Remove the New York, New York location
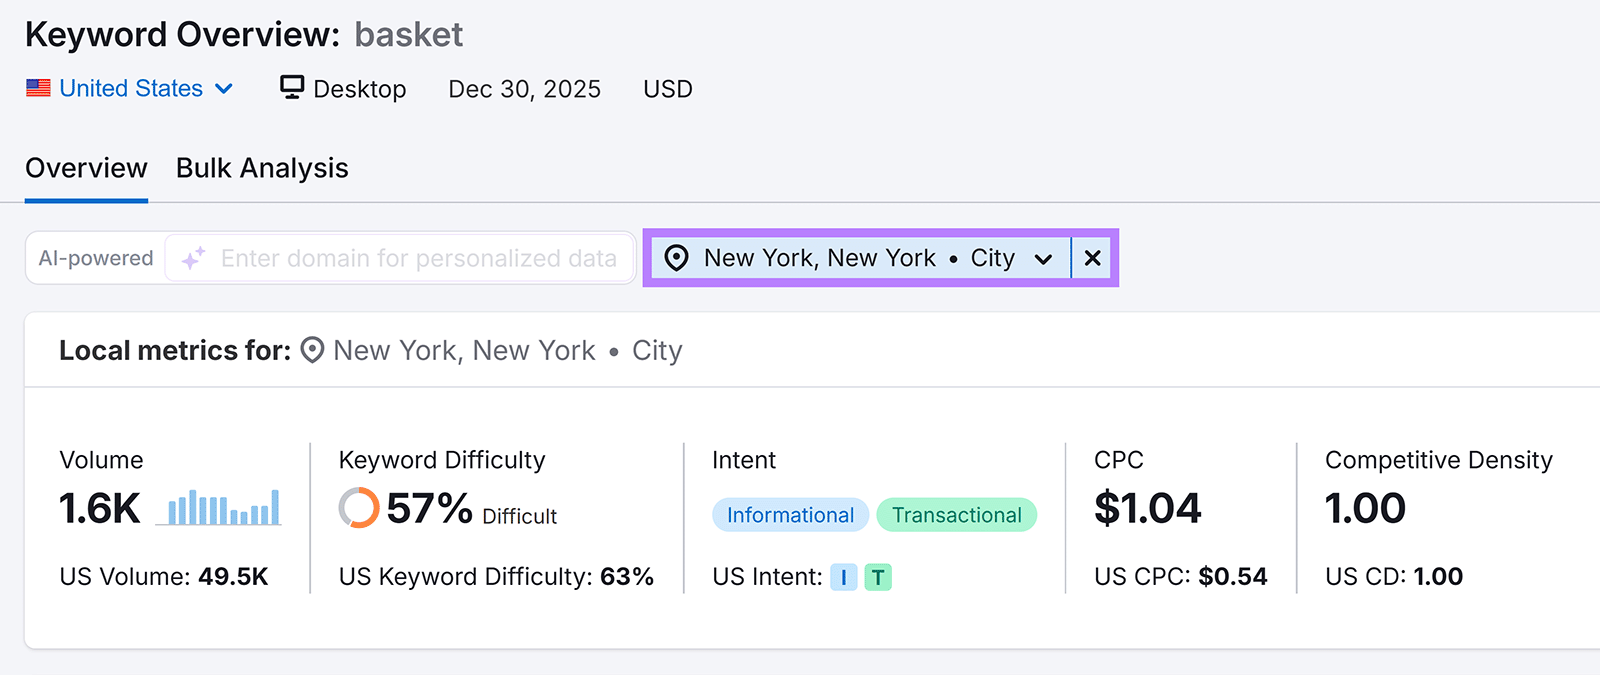This screenshot has width=1600, height=675. pos(1091,258)
